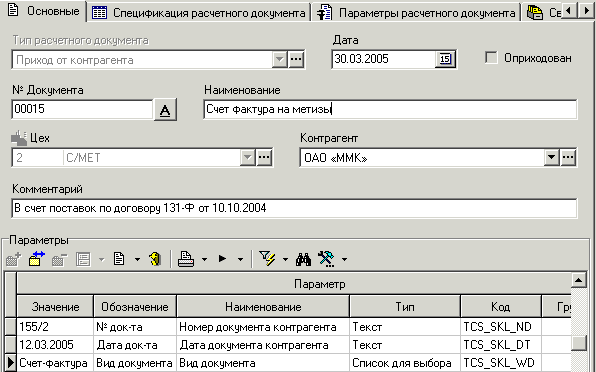
Task: Click the Параметр group header
Action: pos(293,284)
